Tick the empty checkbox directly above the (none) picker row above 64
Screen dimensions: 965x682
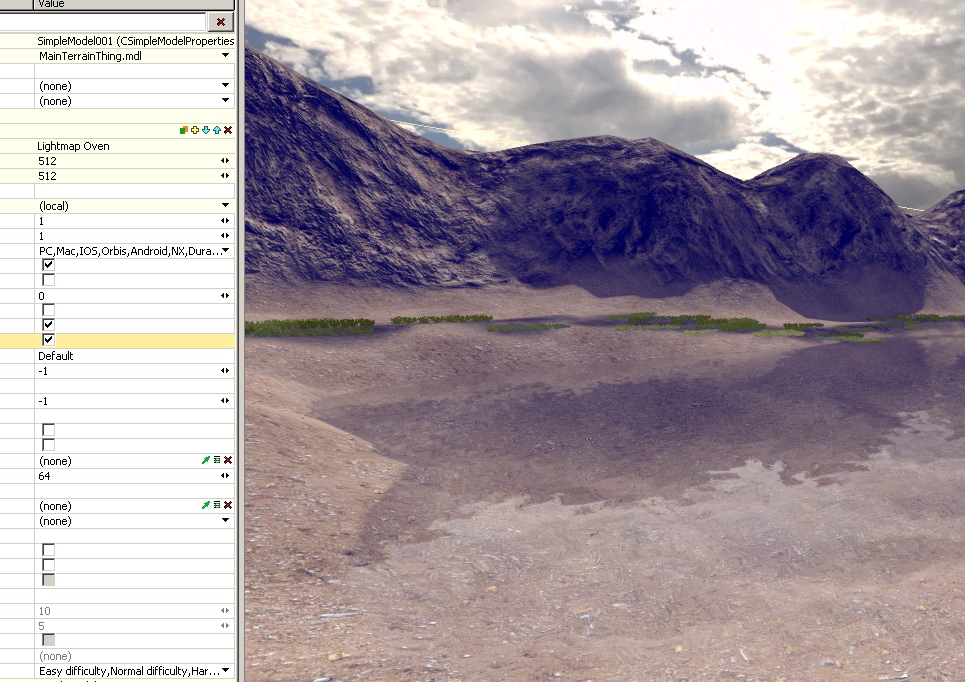pyautogui.click(x=48, y=445)
